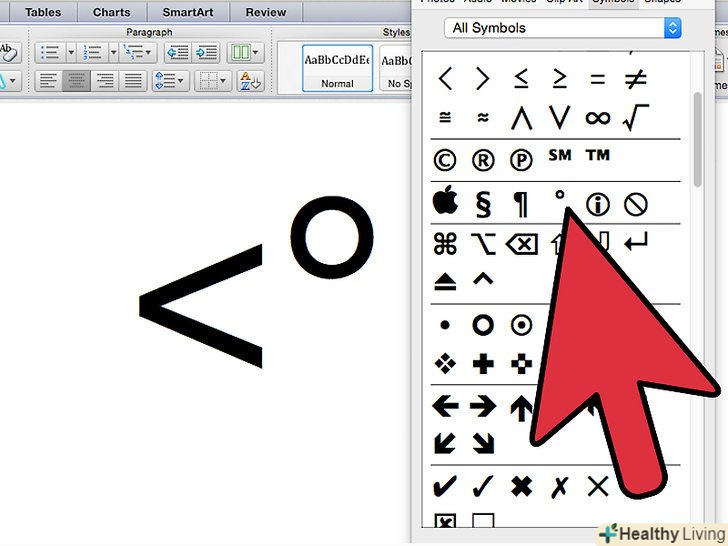Insert the greater-than symbol
This screenshot has width=728, height=546.
pos(483,79)
